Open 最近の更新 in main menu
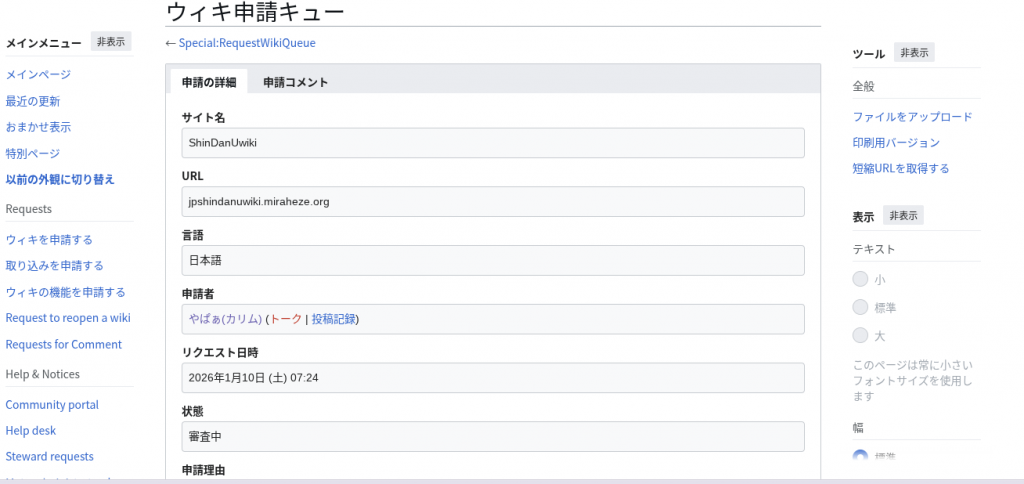 pos(33,101)
